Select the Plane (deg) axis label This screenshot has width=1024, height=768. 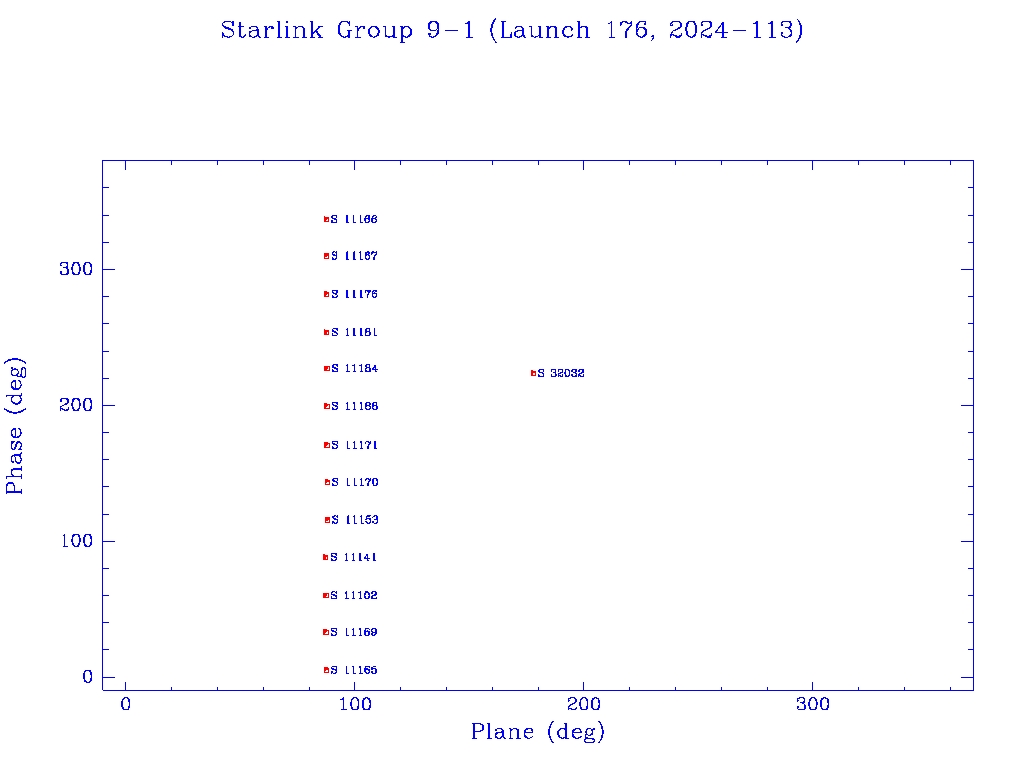click(538, 732)
